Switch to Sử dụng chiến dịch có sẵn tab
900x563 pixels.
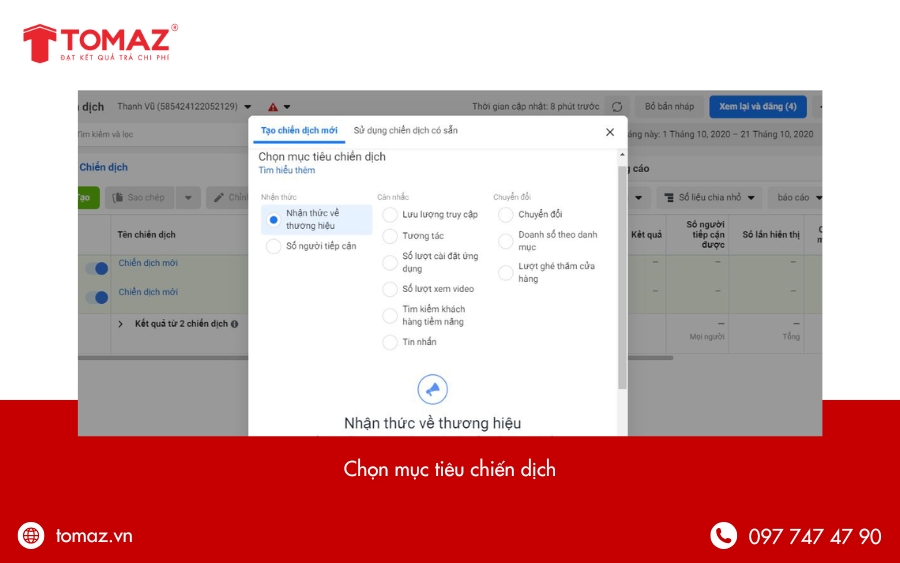[405, 131]
